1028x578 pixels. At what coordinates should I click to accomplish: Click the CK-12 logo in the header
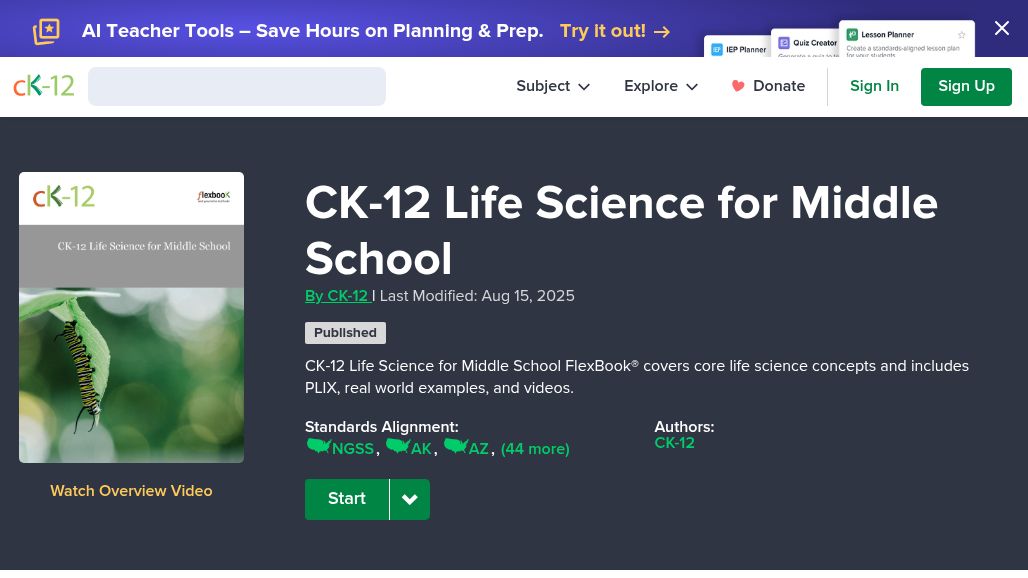pyautogui.click(x=44, y=86)
